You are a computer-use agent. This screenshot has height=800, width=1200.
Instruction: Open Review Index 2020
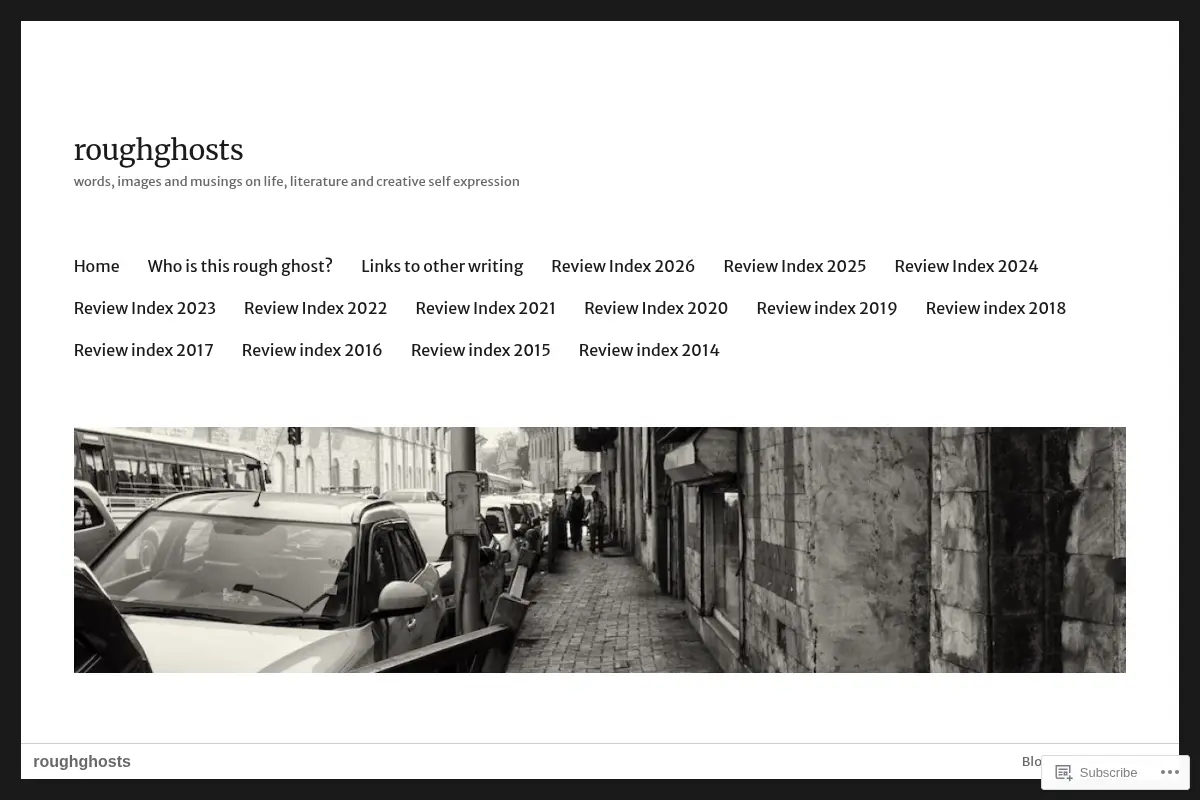point(656,308)
